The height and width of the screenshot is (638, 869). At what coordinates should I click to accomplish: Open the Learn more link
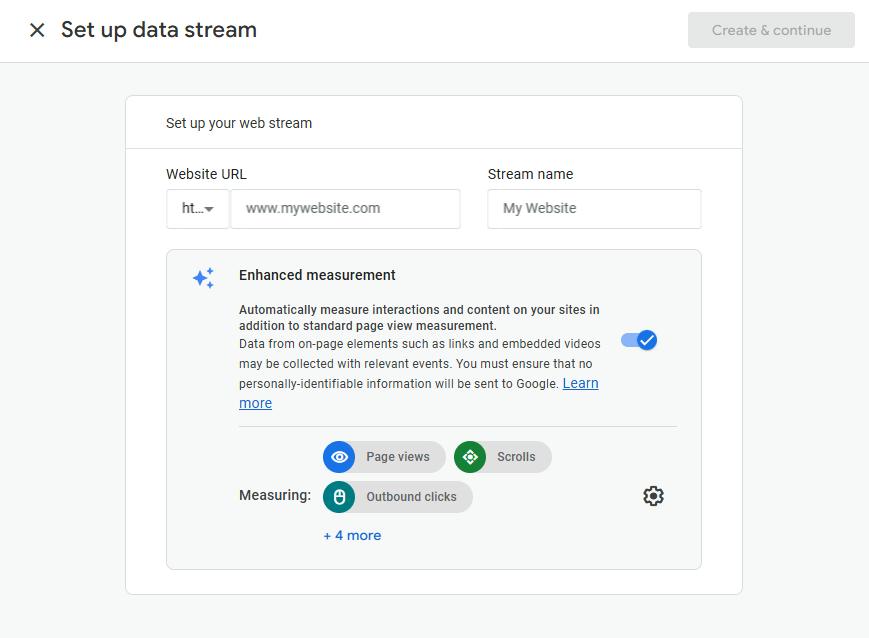[x=580, y=383]
